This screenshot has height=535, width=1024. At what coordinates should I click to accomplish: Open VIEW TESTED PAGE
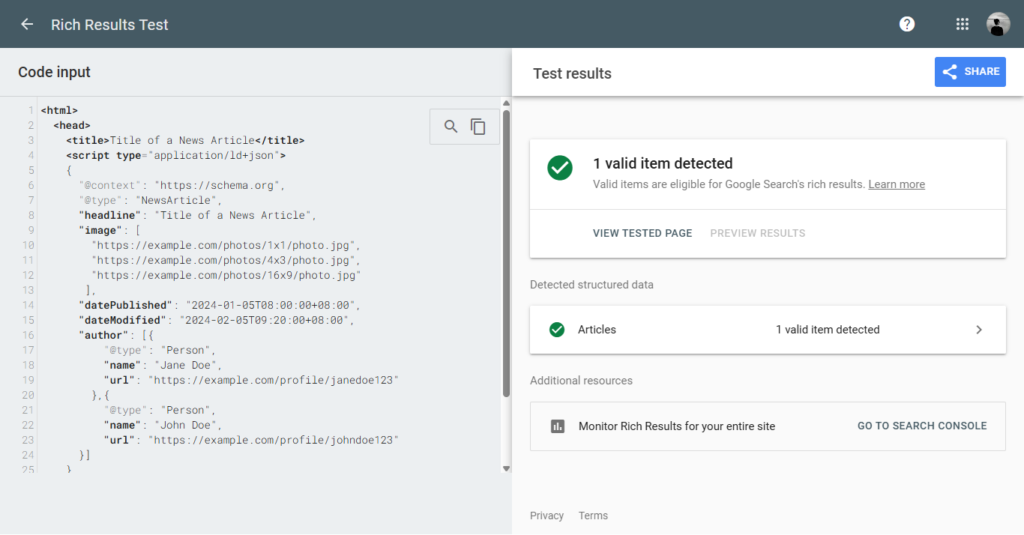[642, 233]
